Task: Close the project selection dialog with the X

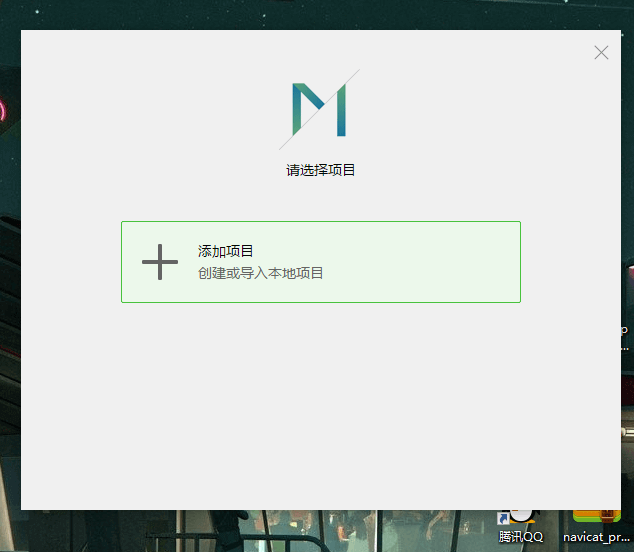Action: coord(601,53)
